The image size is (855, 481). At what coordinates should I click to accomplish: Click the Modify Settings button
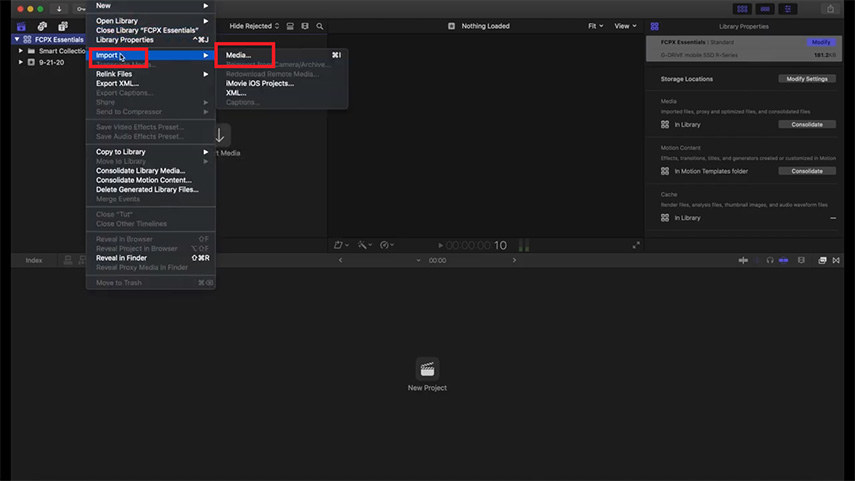pos(807,79)
